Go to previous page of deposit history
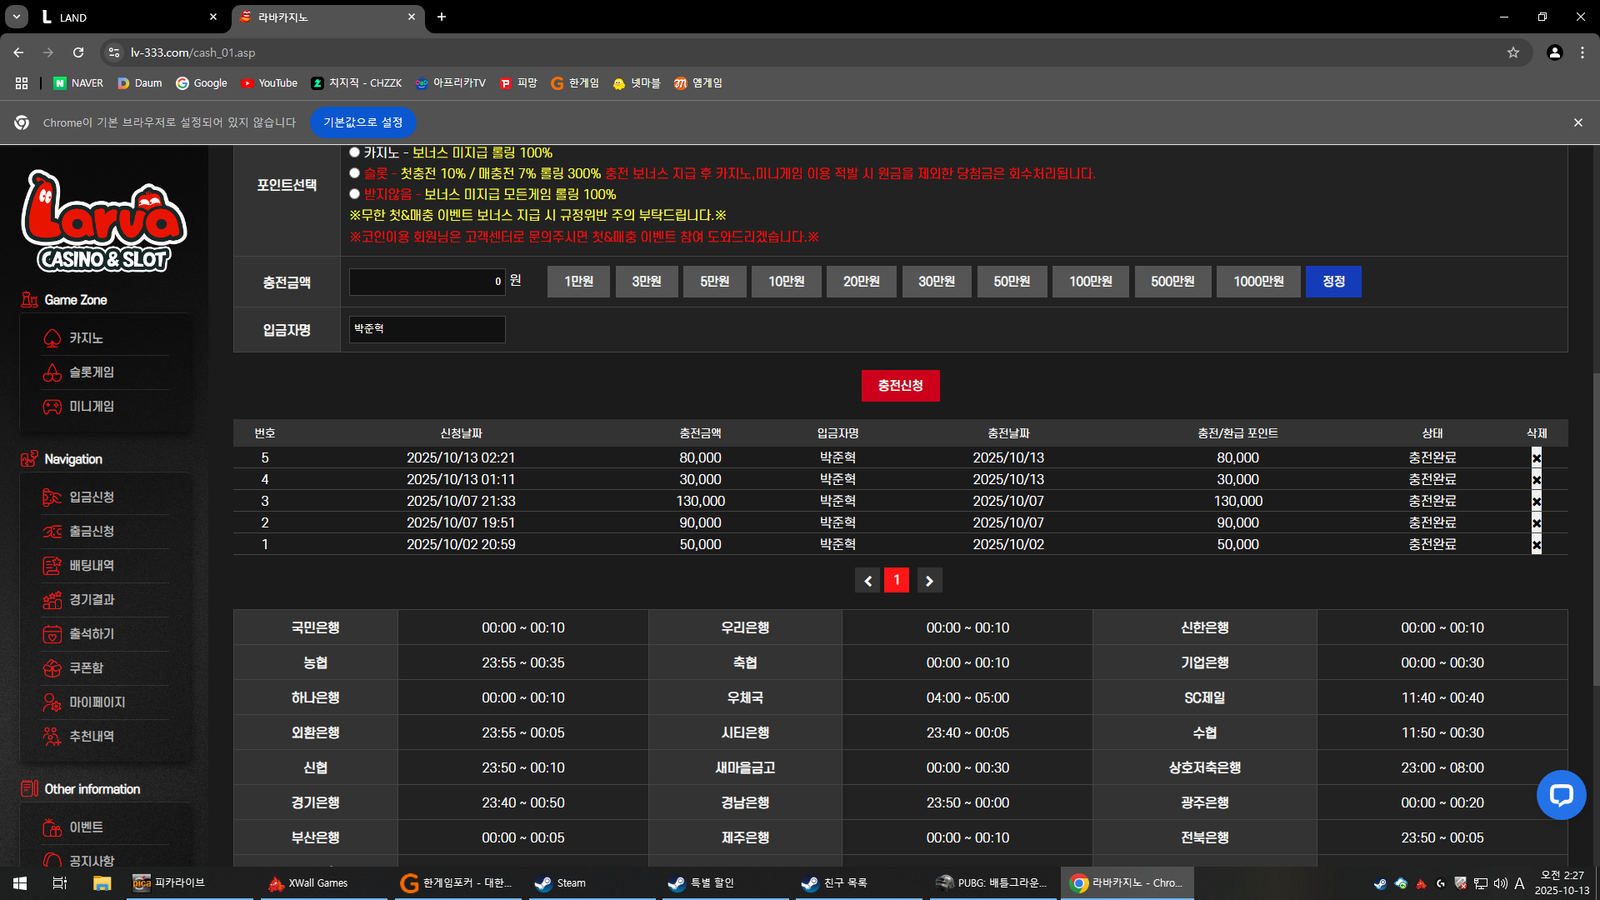Screen dimensions: 1600x900 (867, 581)
